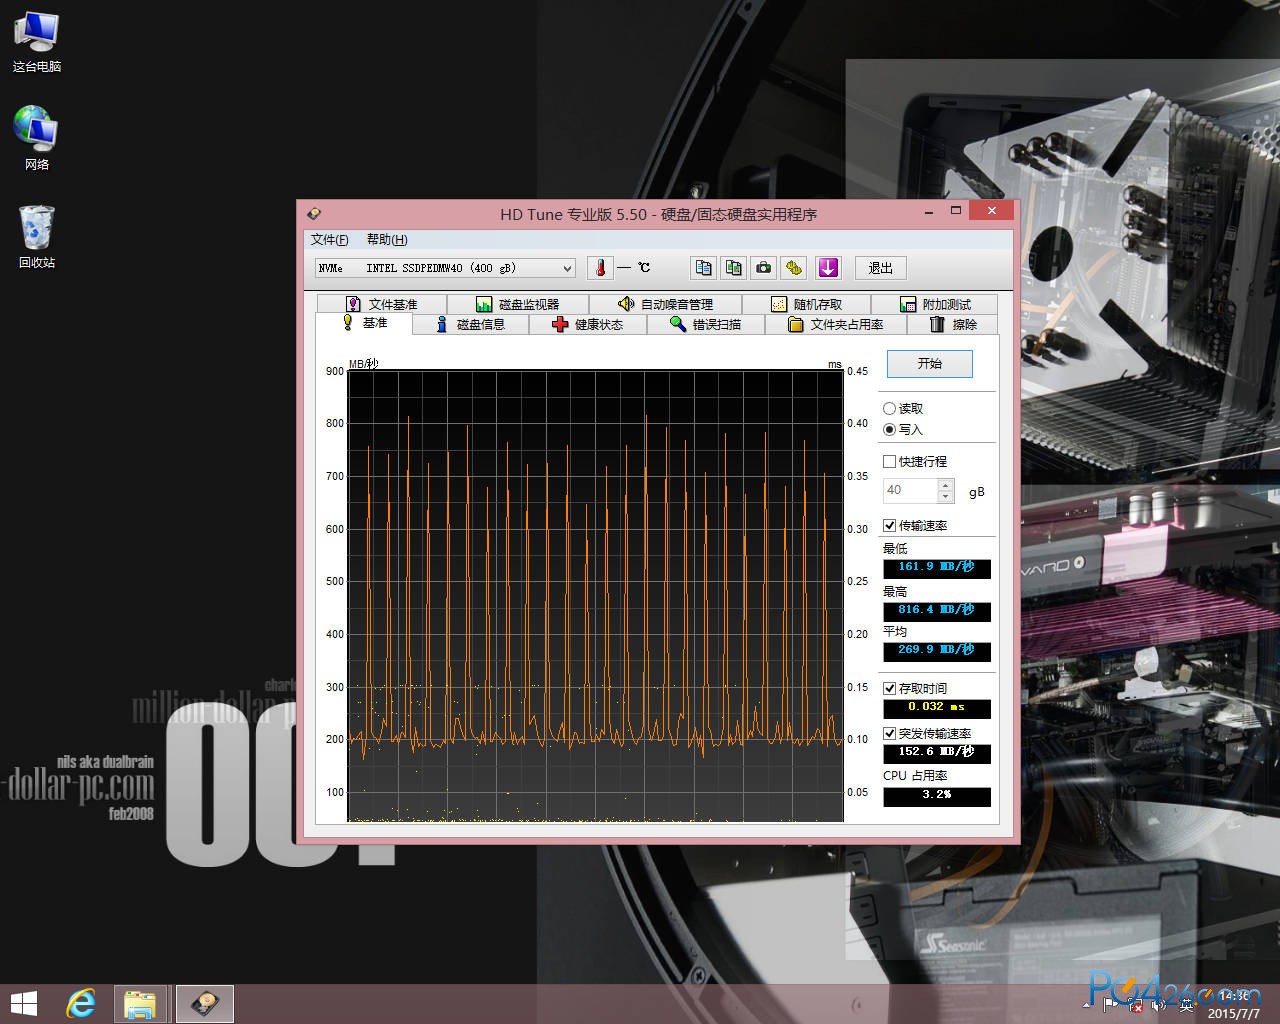The height and width of the screenshot is (1024, 1280).
Task: Select the 读取 radio button
Action: point(903,408)
